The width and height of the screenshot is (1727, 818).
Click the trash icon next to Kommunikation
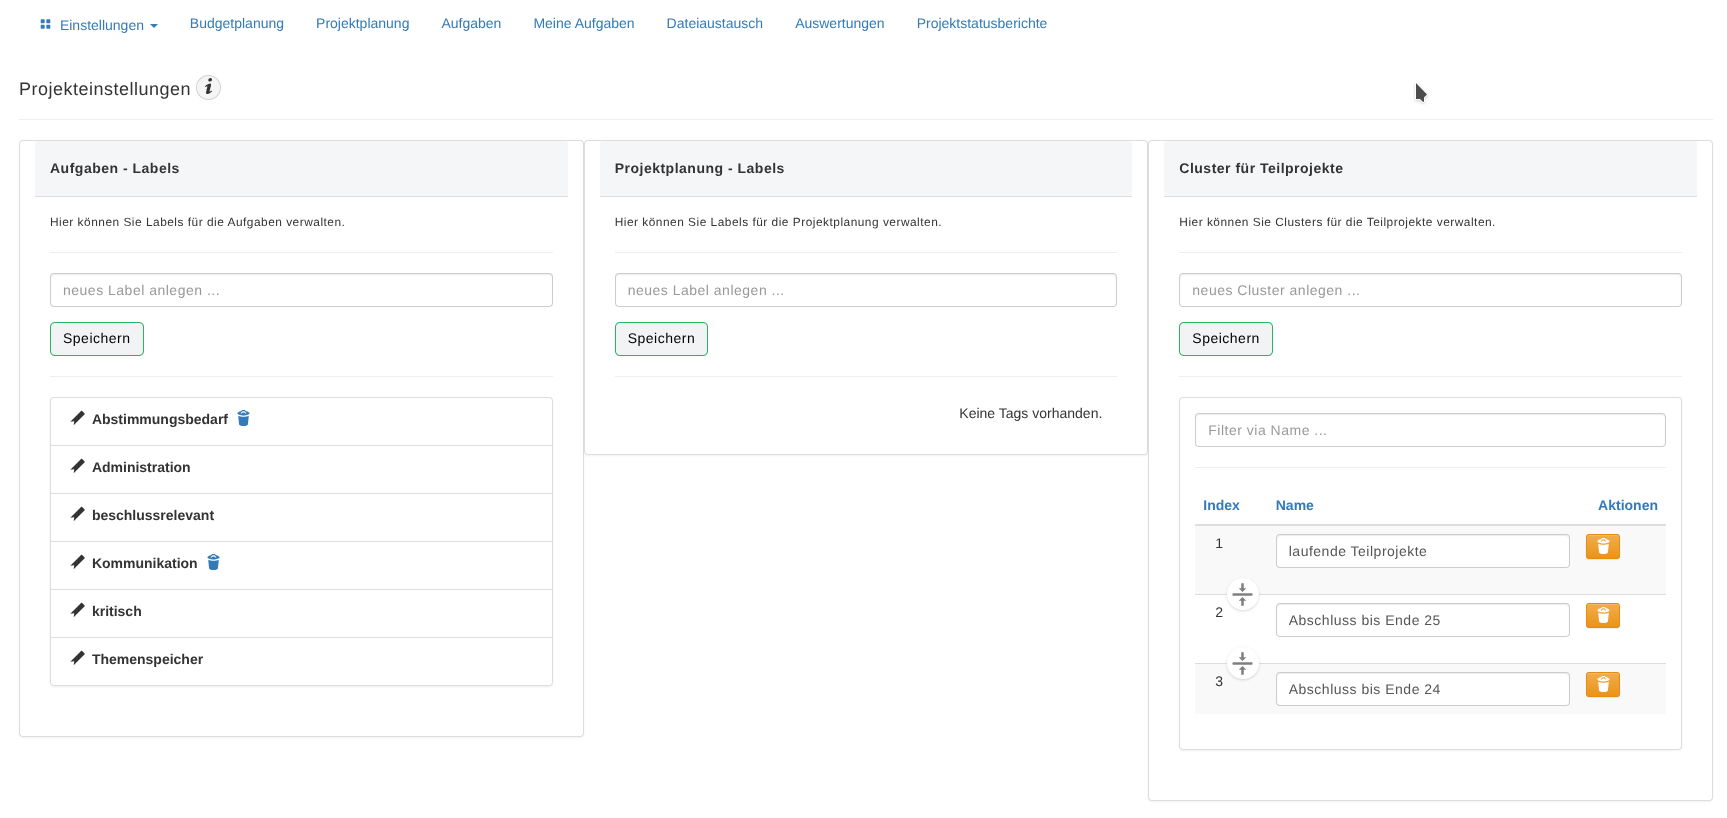[213, 562]
